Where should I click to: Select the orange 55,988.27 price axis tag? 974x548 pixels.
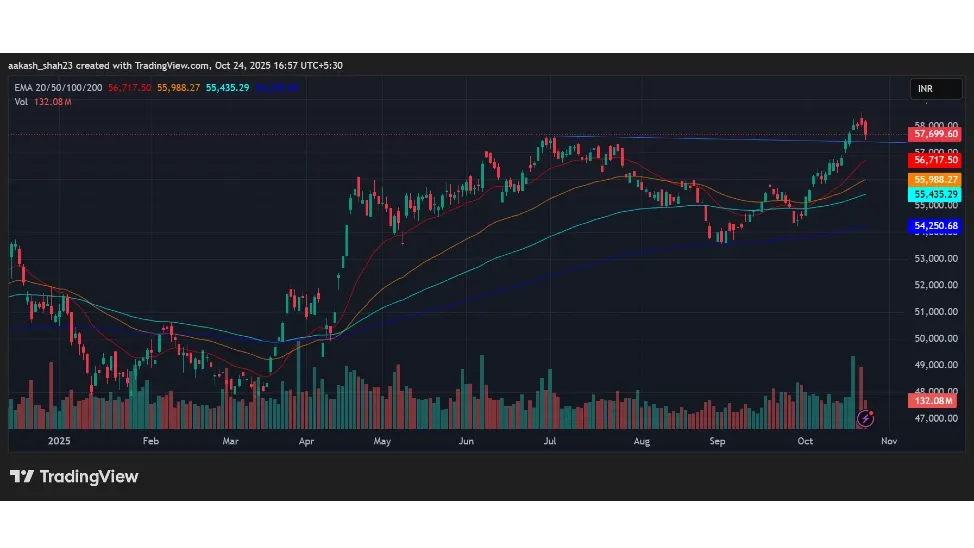click(x=935, y=179)
